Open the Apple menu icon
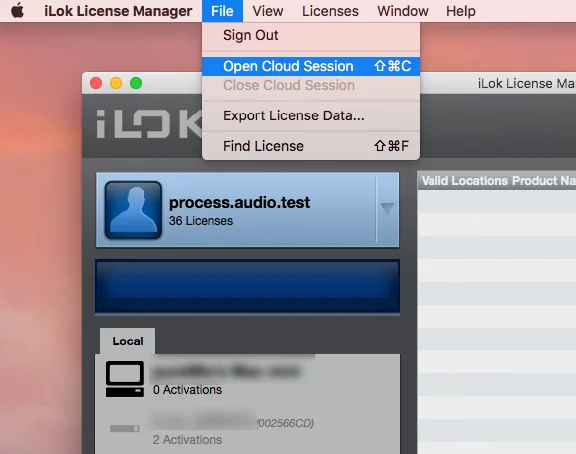Image resolution: width=576 pixels, height=454 pixels. (17, 11)
